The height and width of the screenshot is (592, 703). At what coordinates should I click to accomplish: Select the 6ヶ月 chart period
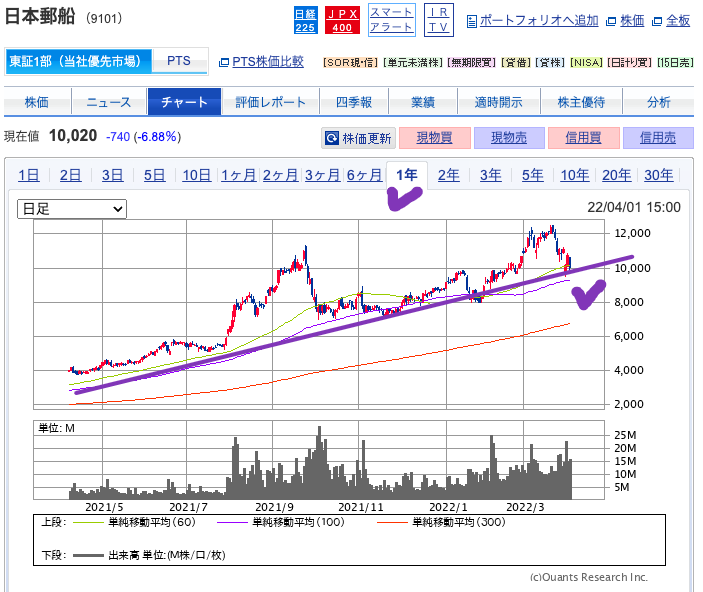[365, 175]
